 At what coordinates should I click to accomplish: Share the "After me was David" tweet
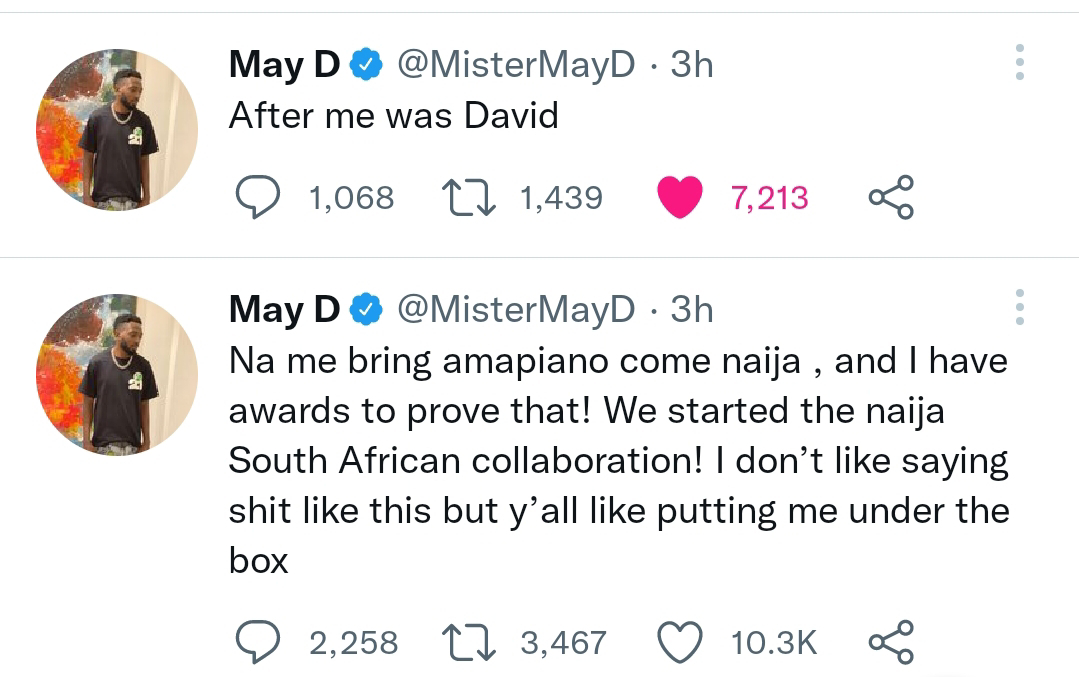891,197
